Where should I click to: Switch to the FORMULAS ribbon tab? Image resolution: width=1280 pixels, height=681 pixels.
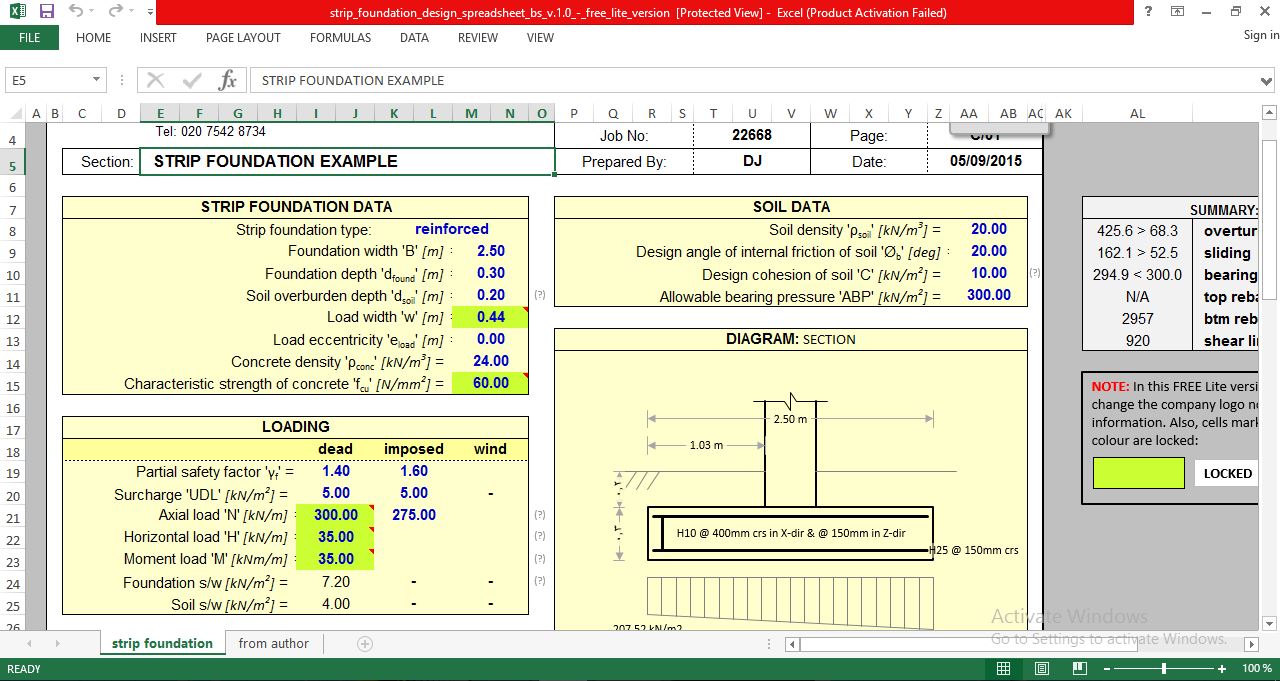coord(340,37)
